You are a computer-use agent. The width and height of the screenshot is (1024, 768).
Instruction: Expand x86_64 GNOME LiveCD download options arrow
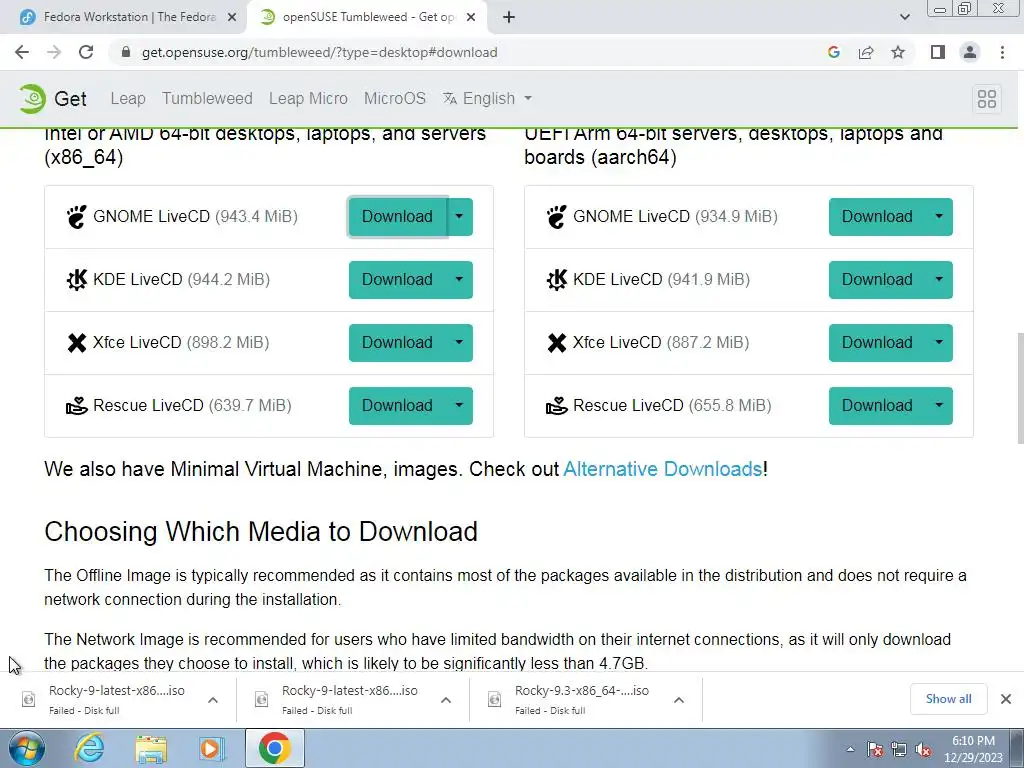(459, 217)
